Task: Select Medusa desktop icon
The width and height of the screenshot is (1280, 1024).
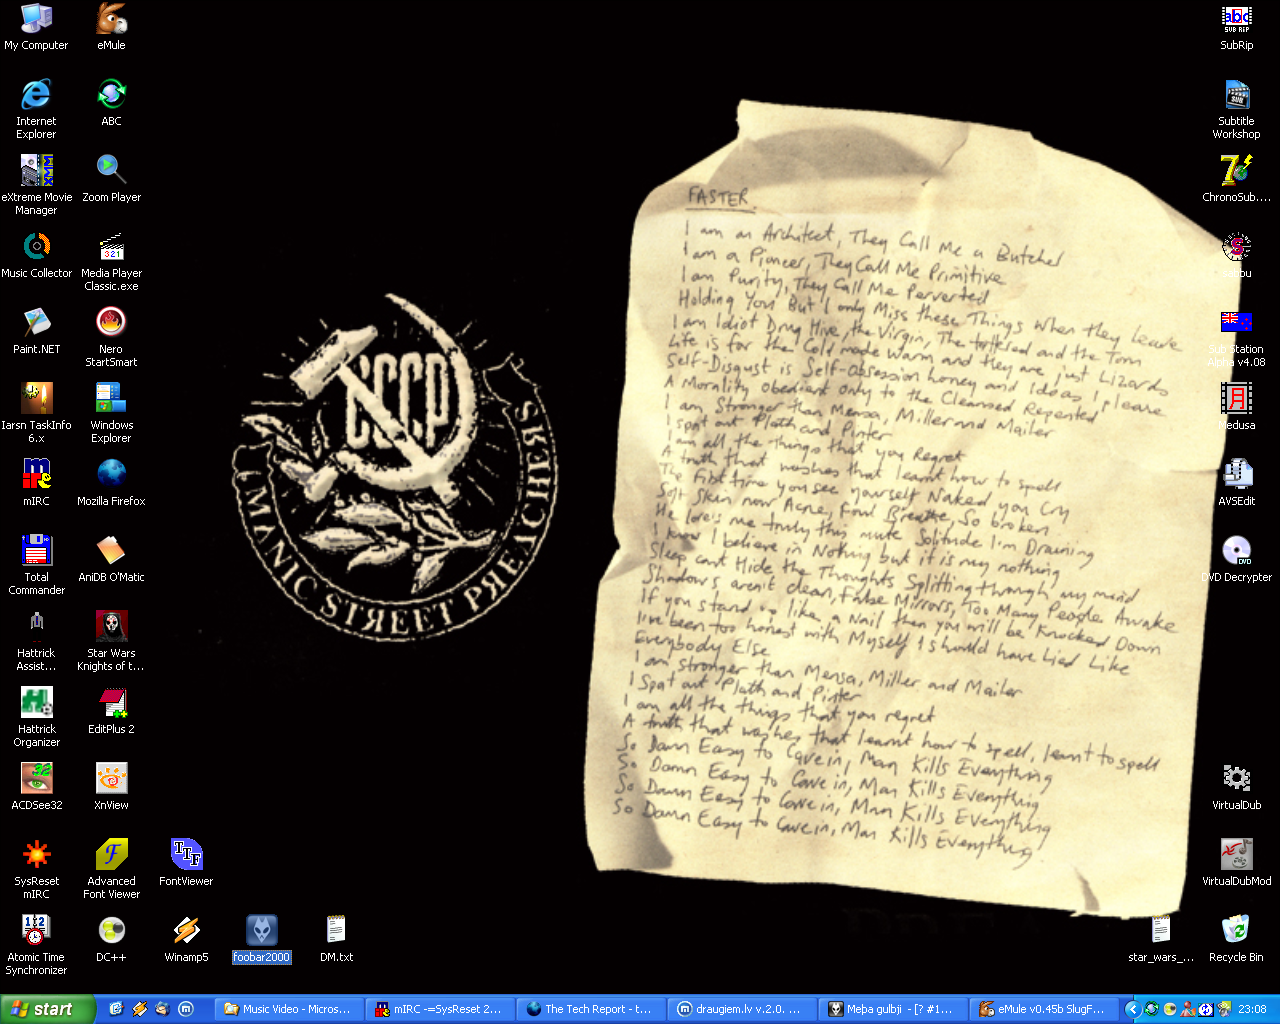Action: tap(1236, 407)
